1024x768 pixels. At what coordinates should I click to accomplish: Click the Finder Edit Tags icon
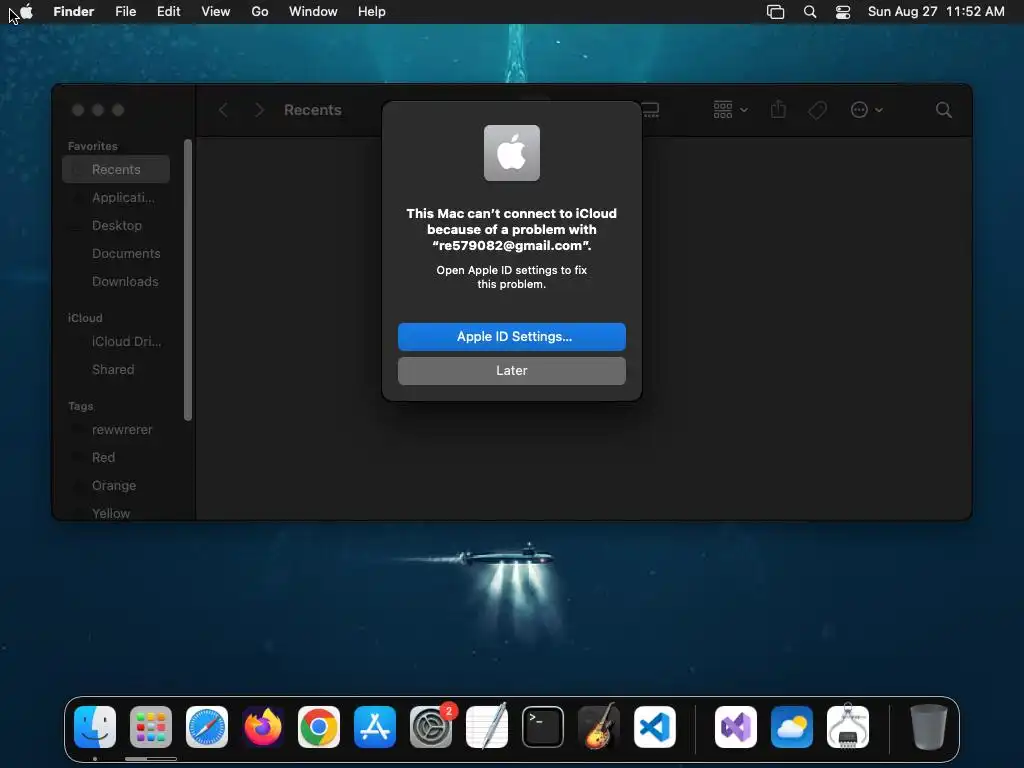817,110
